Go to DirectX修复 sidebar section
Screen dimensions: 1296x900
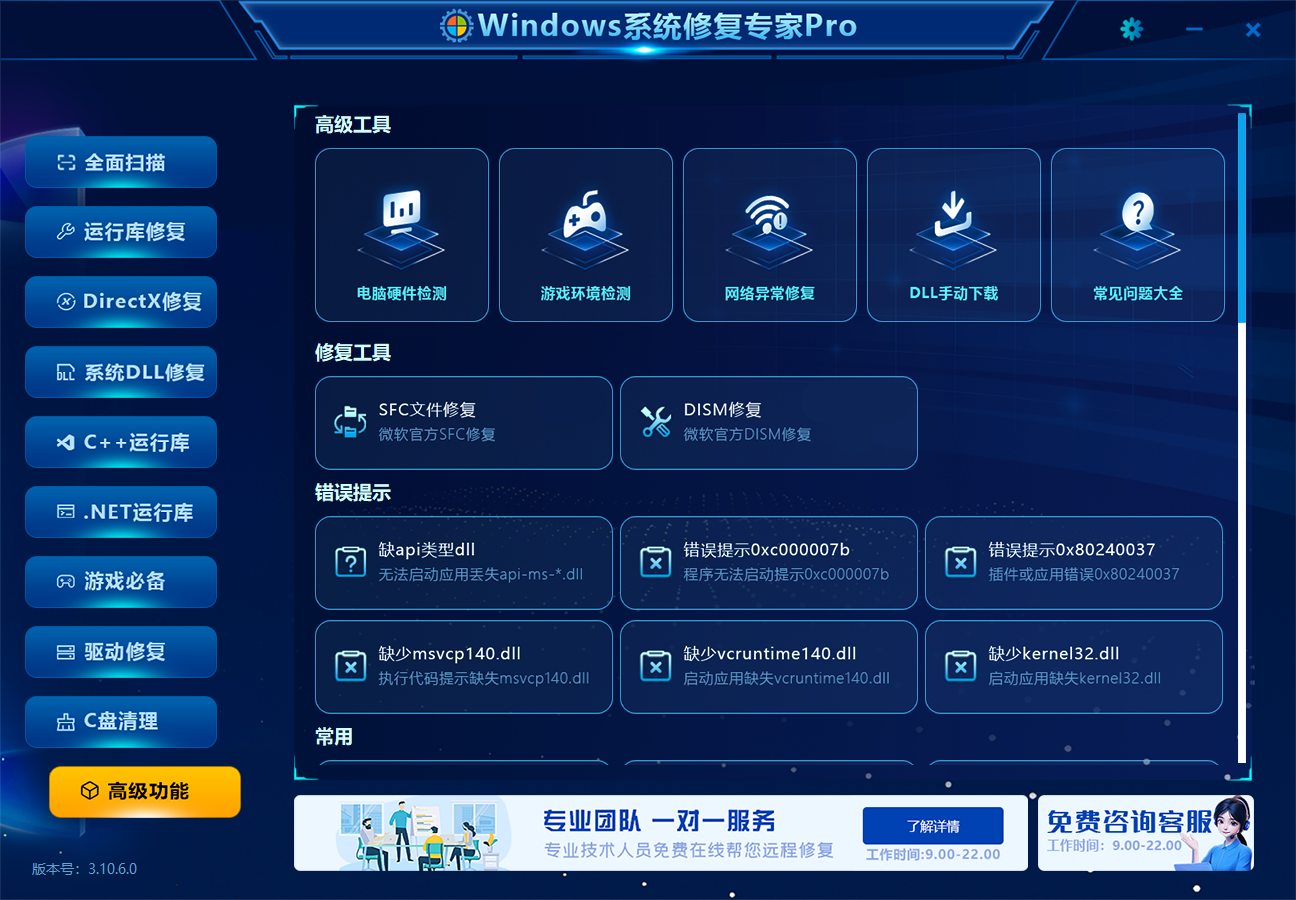click(x=121, y=302)
